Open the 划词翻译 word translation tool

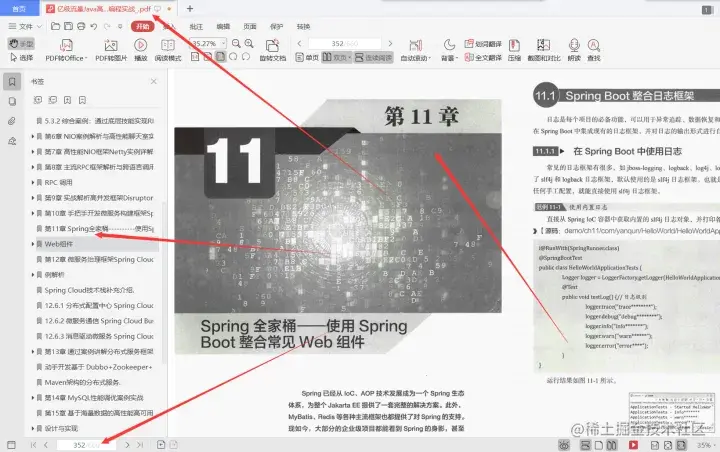point(483,44)
